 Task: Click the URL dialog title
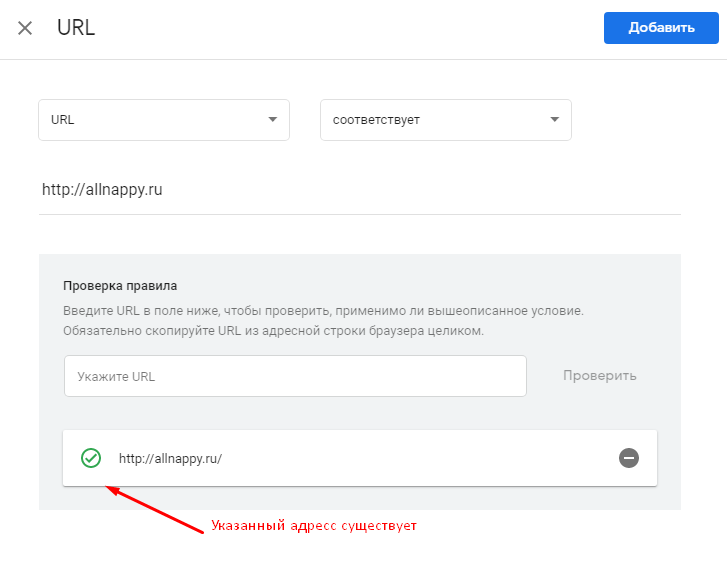pyautogui.click(x=76, y=28)
